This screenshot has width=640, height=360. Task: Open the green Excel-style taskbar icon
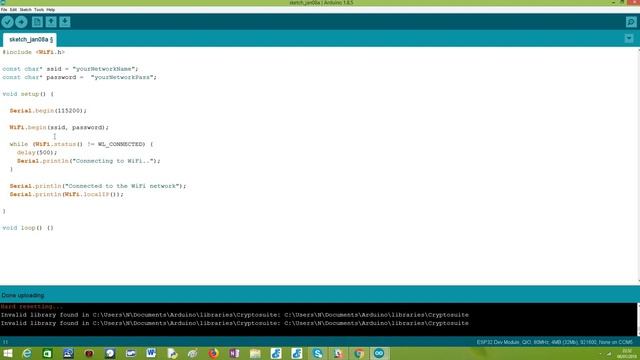(47, 353)
